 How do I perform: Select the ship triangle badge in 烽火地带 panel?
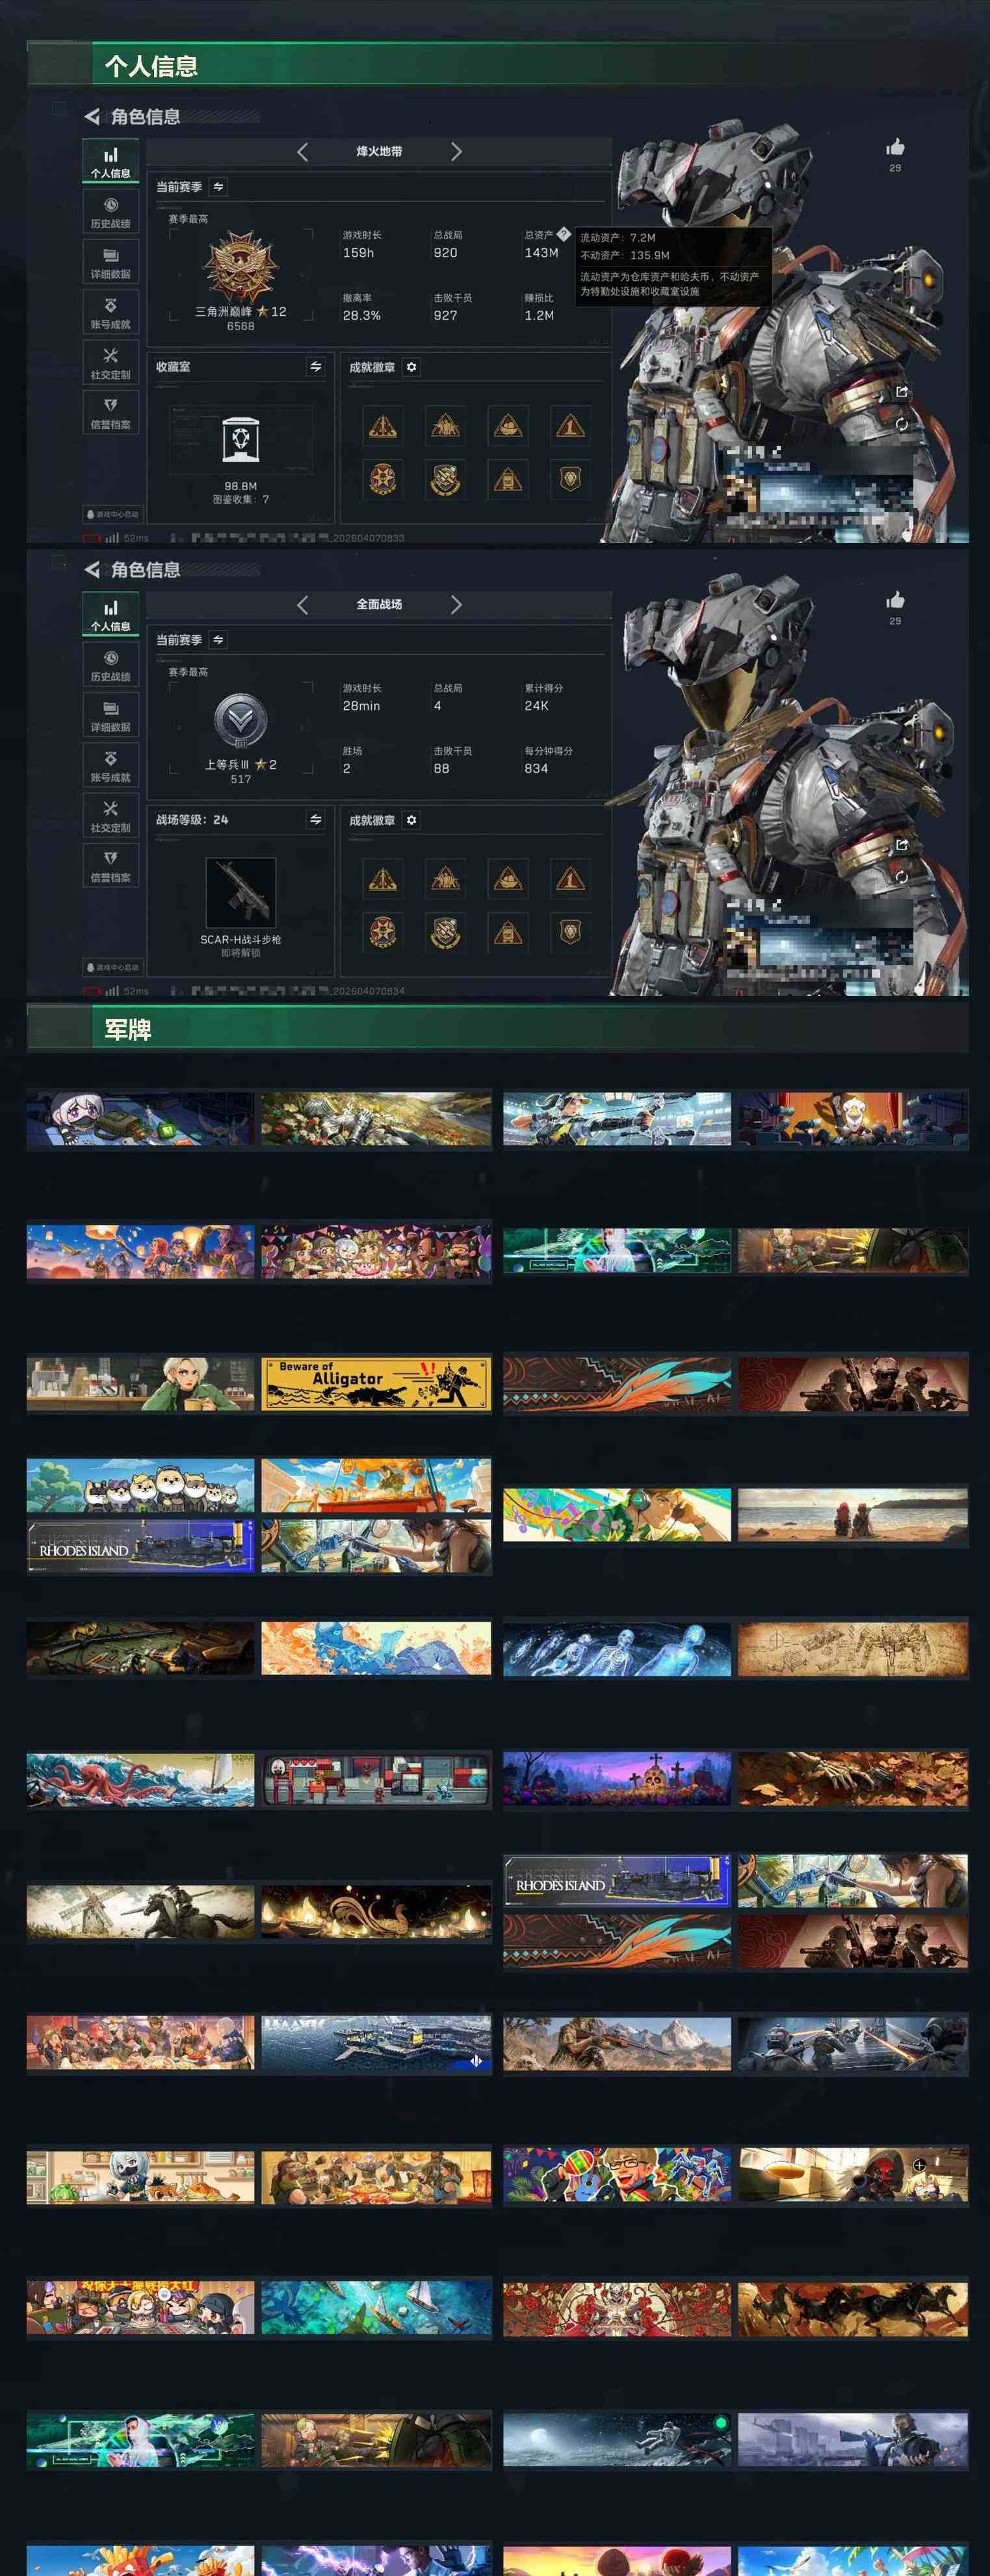508,427
